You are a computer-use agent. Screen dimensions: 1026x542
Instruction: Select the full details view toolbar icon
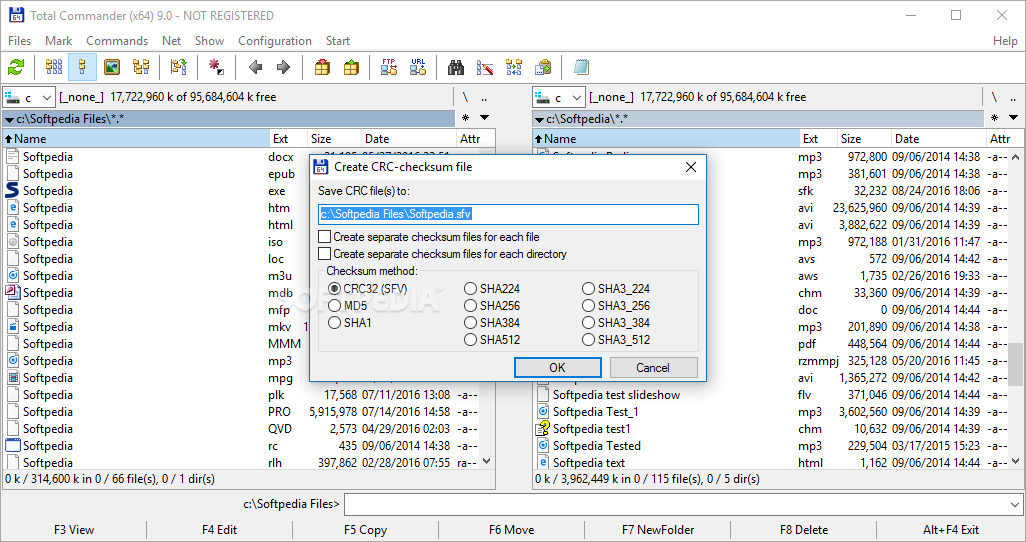pyautogui.click(x=82, y=67)
